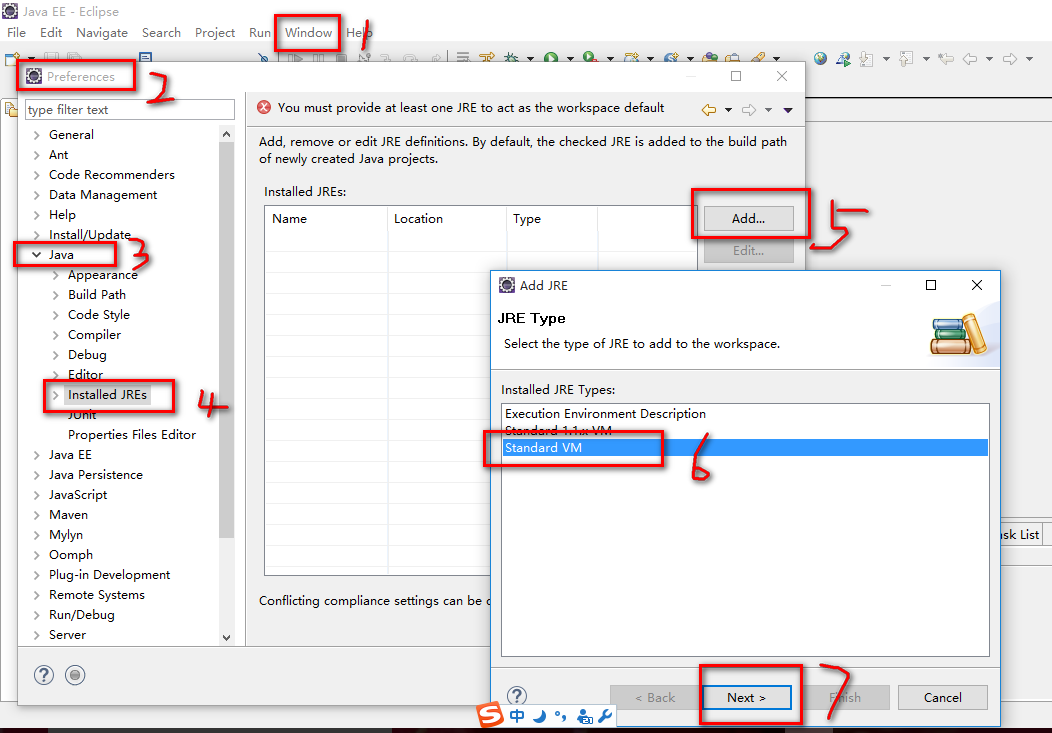Screen dimensions: 1052x733
Task: Collapse the Java tree node
Action: (36, 255)
